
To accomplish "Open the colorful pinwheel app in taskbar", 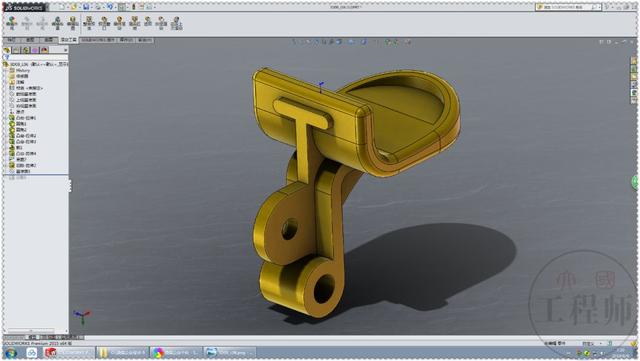I will (176, 352).
